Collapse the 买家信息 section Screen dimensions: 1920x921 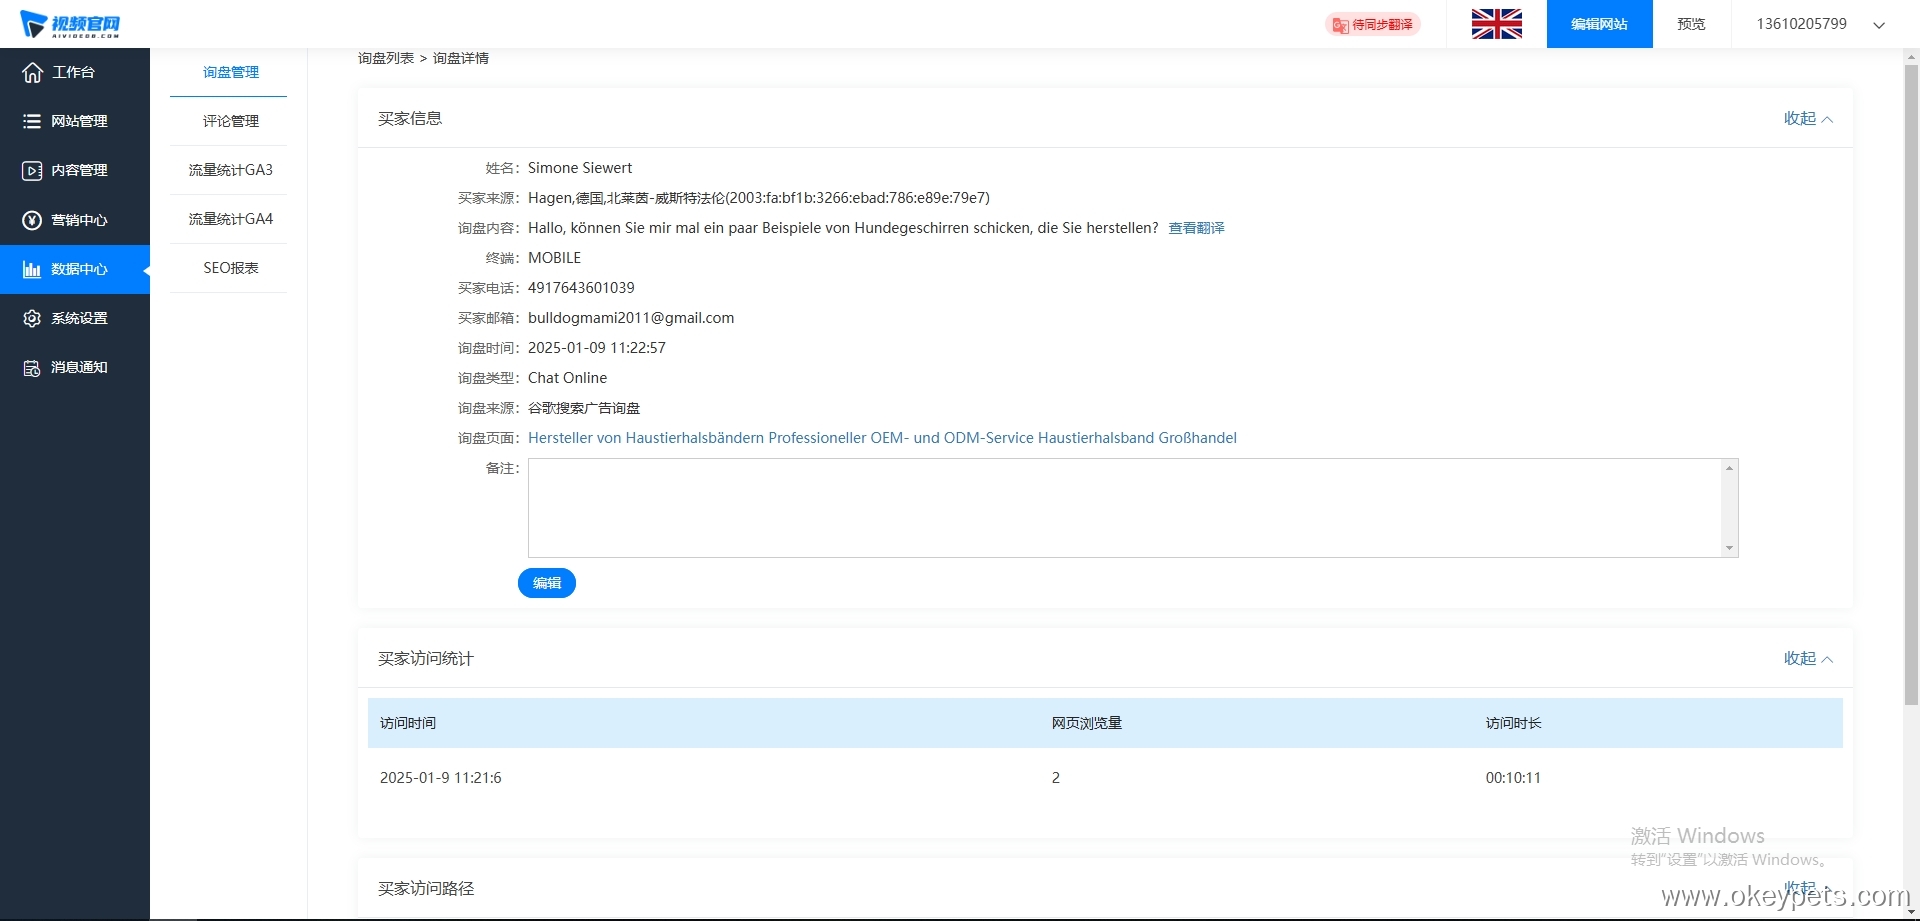(1807, 118)
